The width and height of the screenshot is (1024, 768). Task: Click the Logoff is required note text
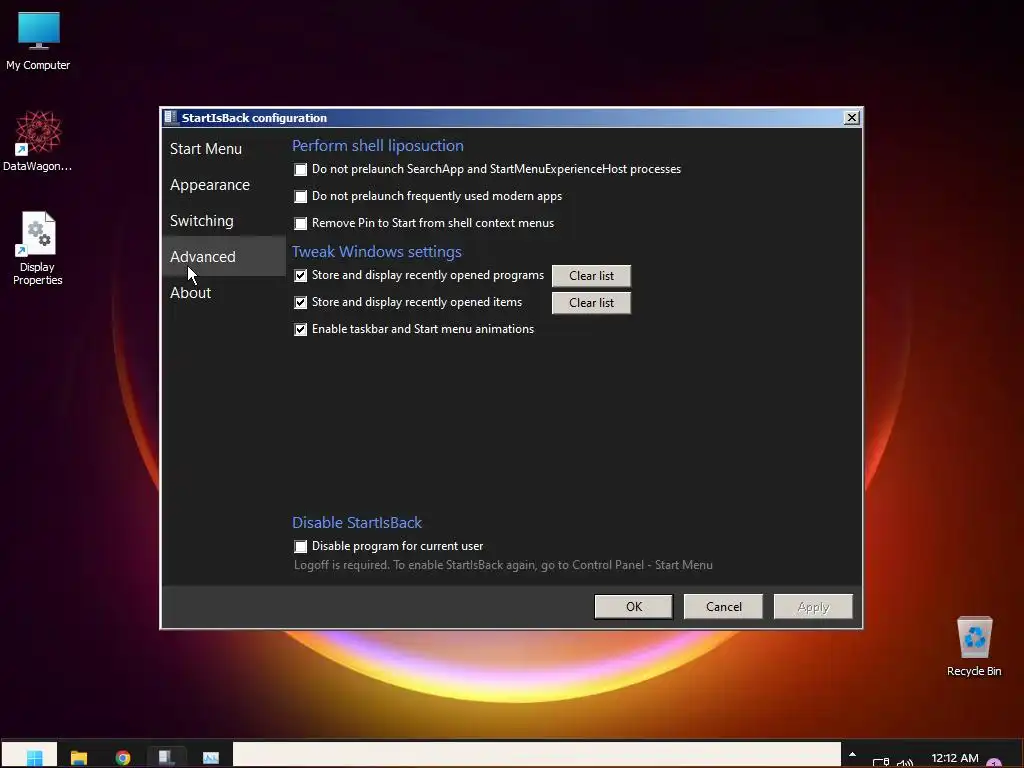[503, 565]
